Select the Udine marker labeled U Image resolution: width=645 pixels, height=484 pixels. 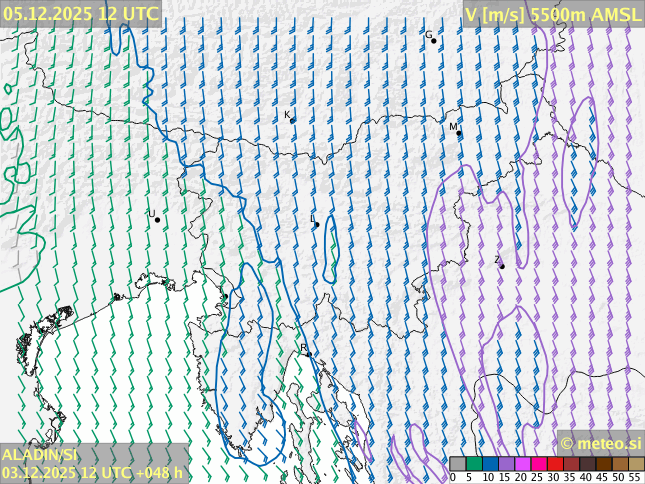pyautogui.click(x=157, y=219)
